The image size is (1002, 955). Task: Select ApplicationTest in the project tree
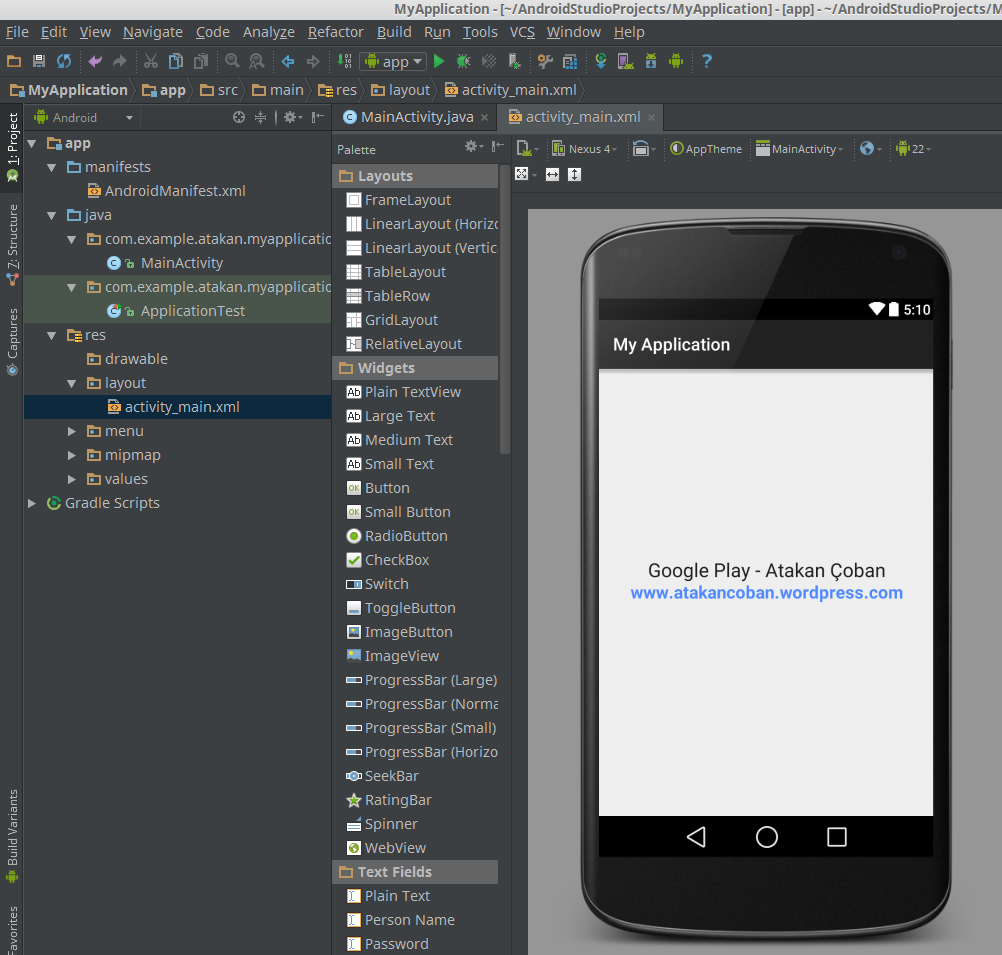(x=176, y=311)
